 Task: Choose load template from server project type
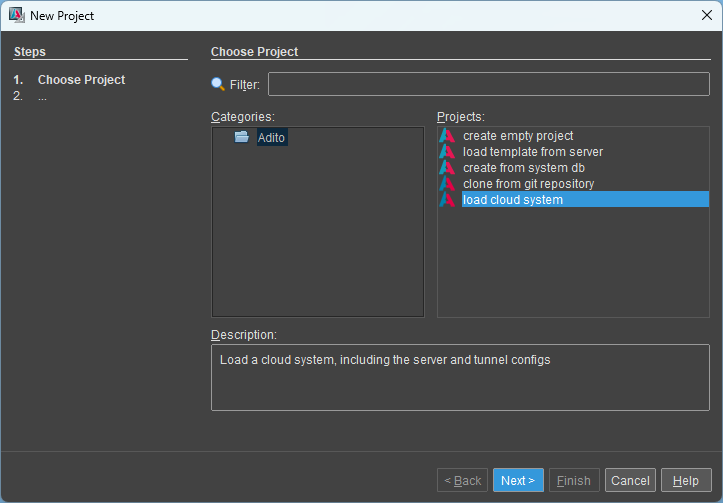[532, 152]
